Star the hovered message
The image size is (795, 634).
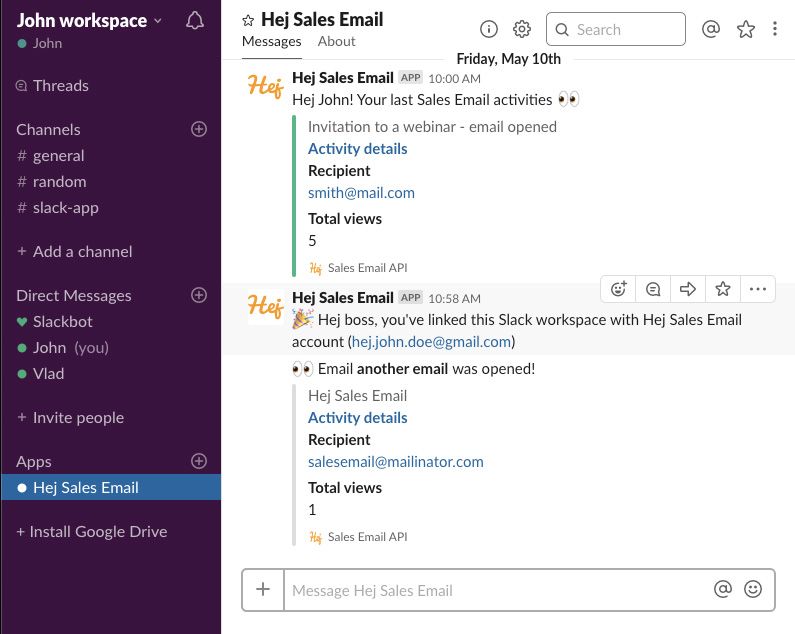(723, 289)
